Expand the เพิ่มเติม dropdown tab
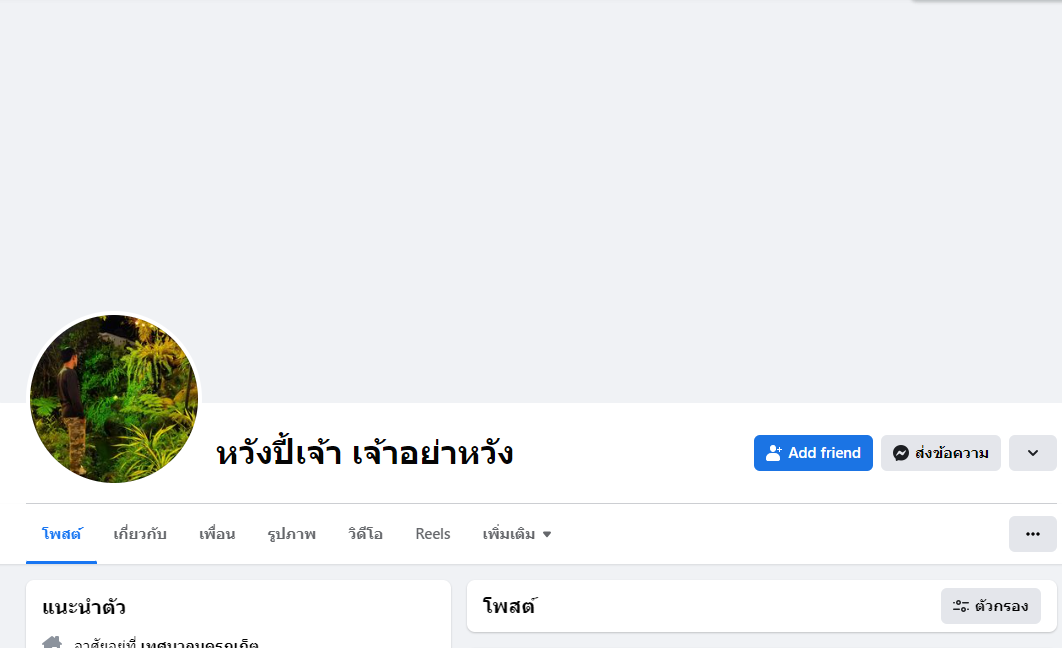 click(516, 534)
